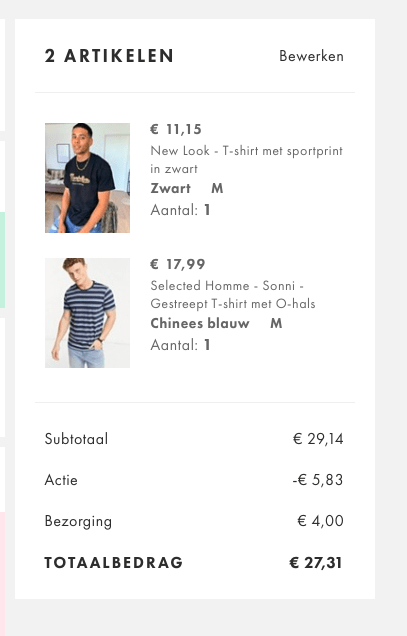This screenshot has height=636, width=407.
Task: Click the Subtotaal label
Action: click(76, 439)
